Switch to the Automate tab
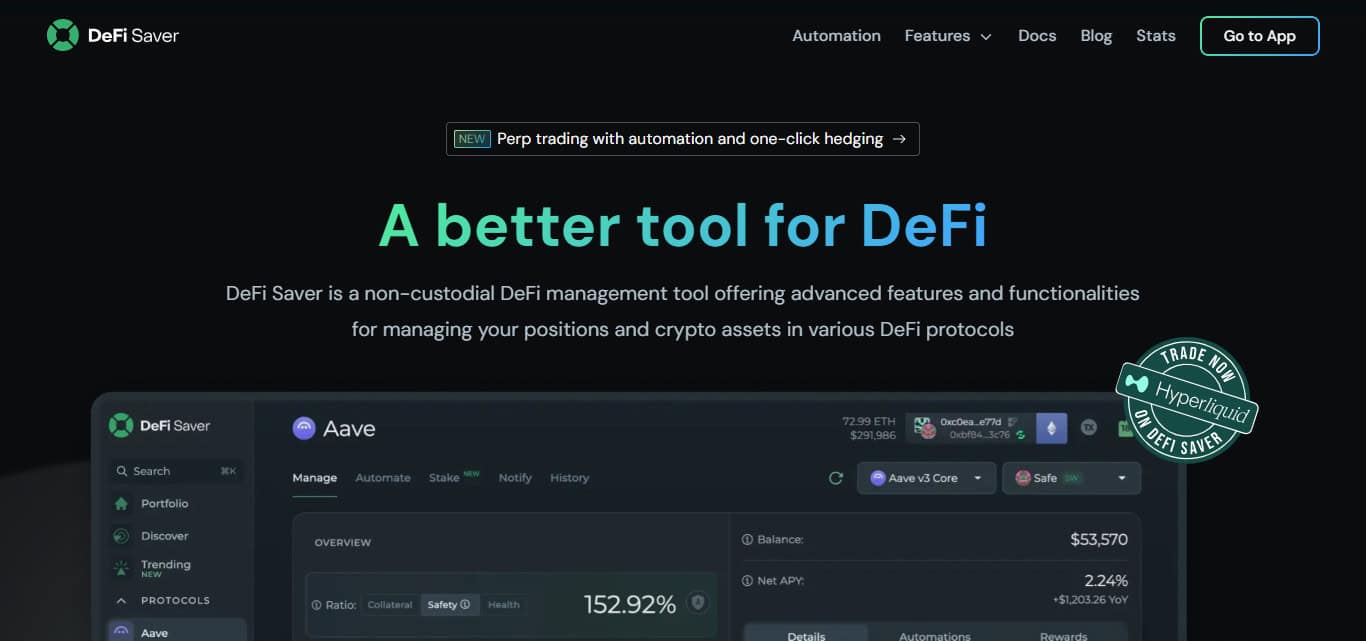The image size is (1366, 641). [383, 478]
